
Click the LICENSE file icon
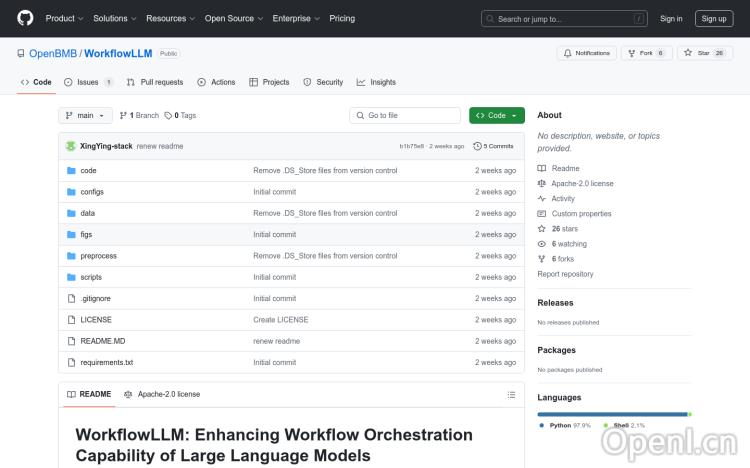[x=71, y=320]
